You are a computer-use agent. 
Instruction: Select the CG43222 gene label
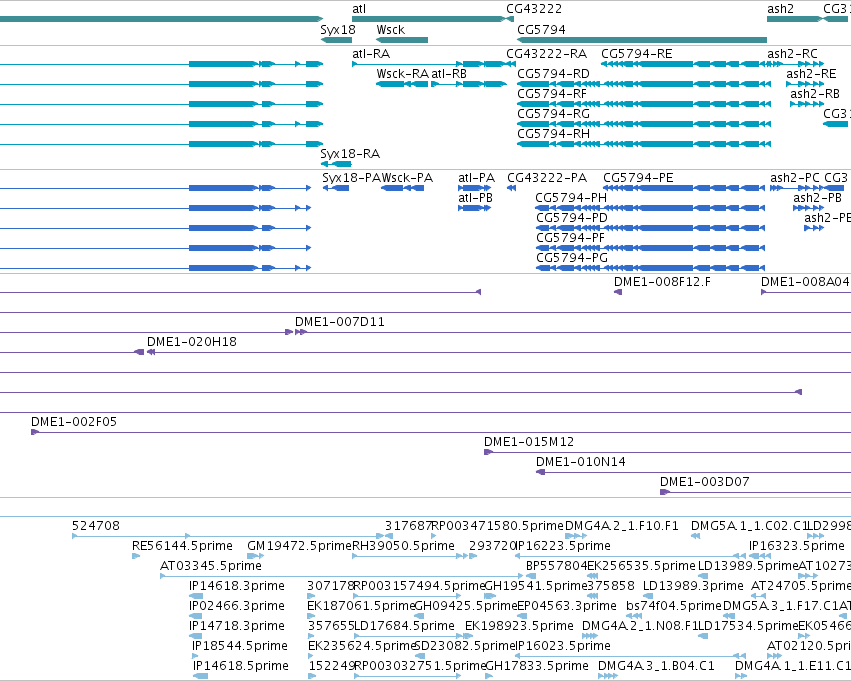point(534,9)
